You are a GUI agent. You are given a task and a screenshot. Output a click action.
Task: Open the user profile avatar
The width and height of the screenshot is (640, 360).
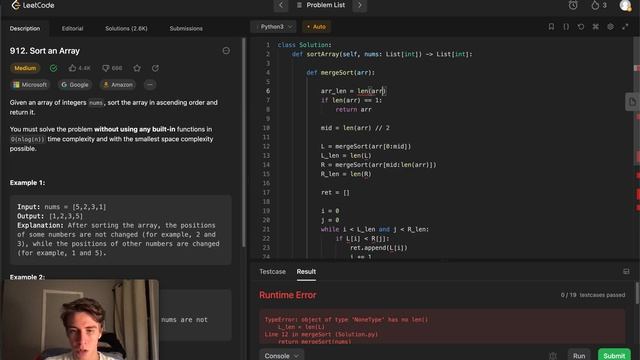[x=625, y=5]
